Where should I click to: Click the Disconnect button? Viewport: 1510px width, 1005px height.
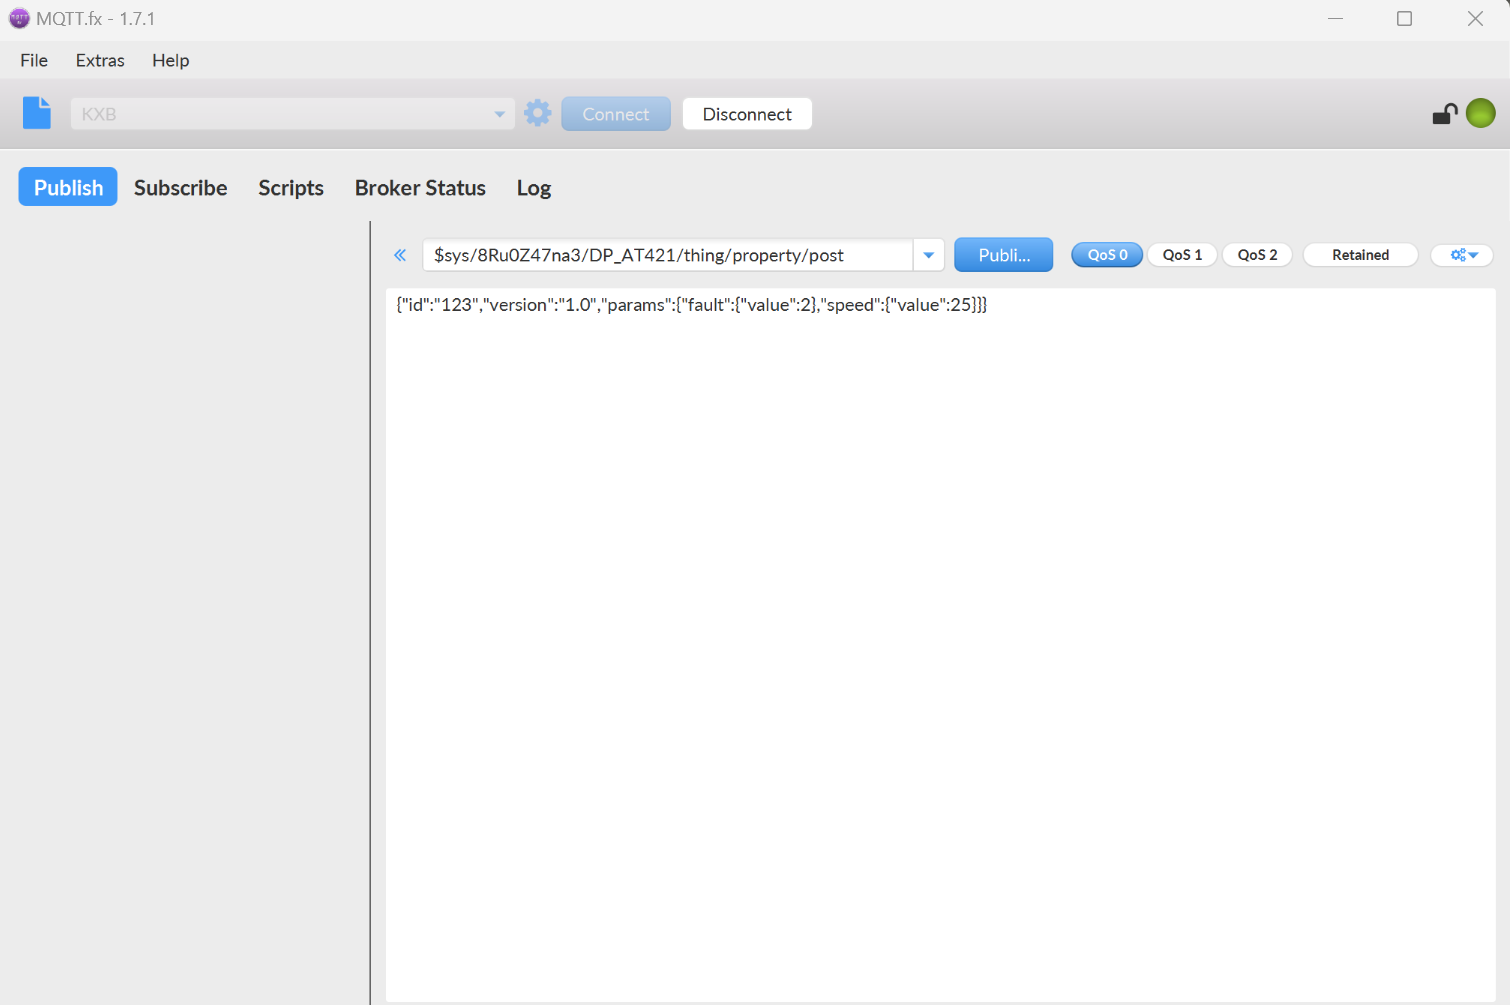click(x=747, y=114)
